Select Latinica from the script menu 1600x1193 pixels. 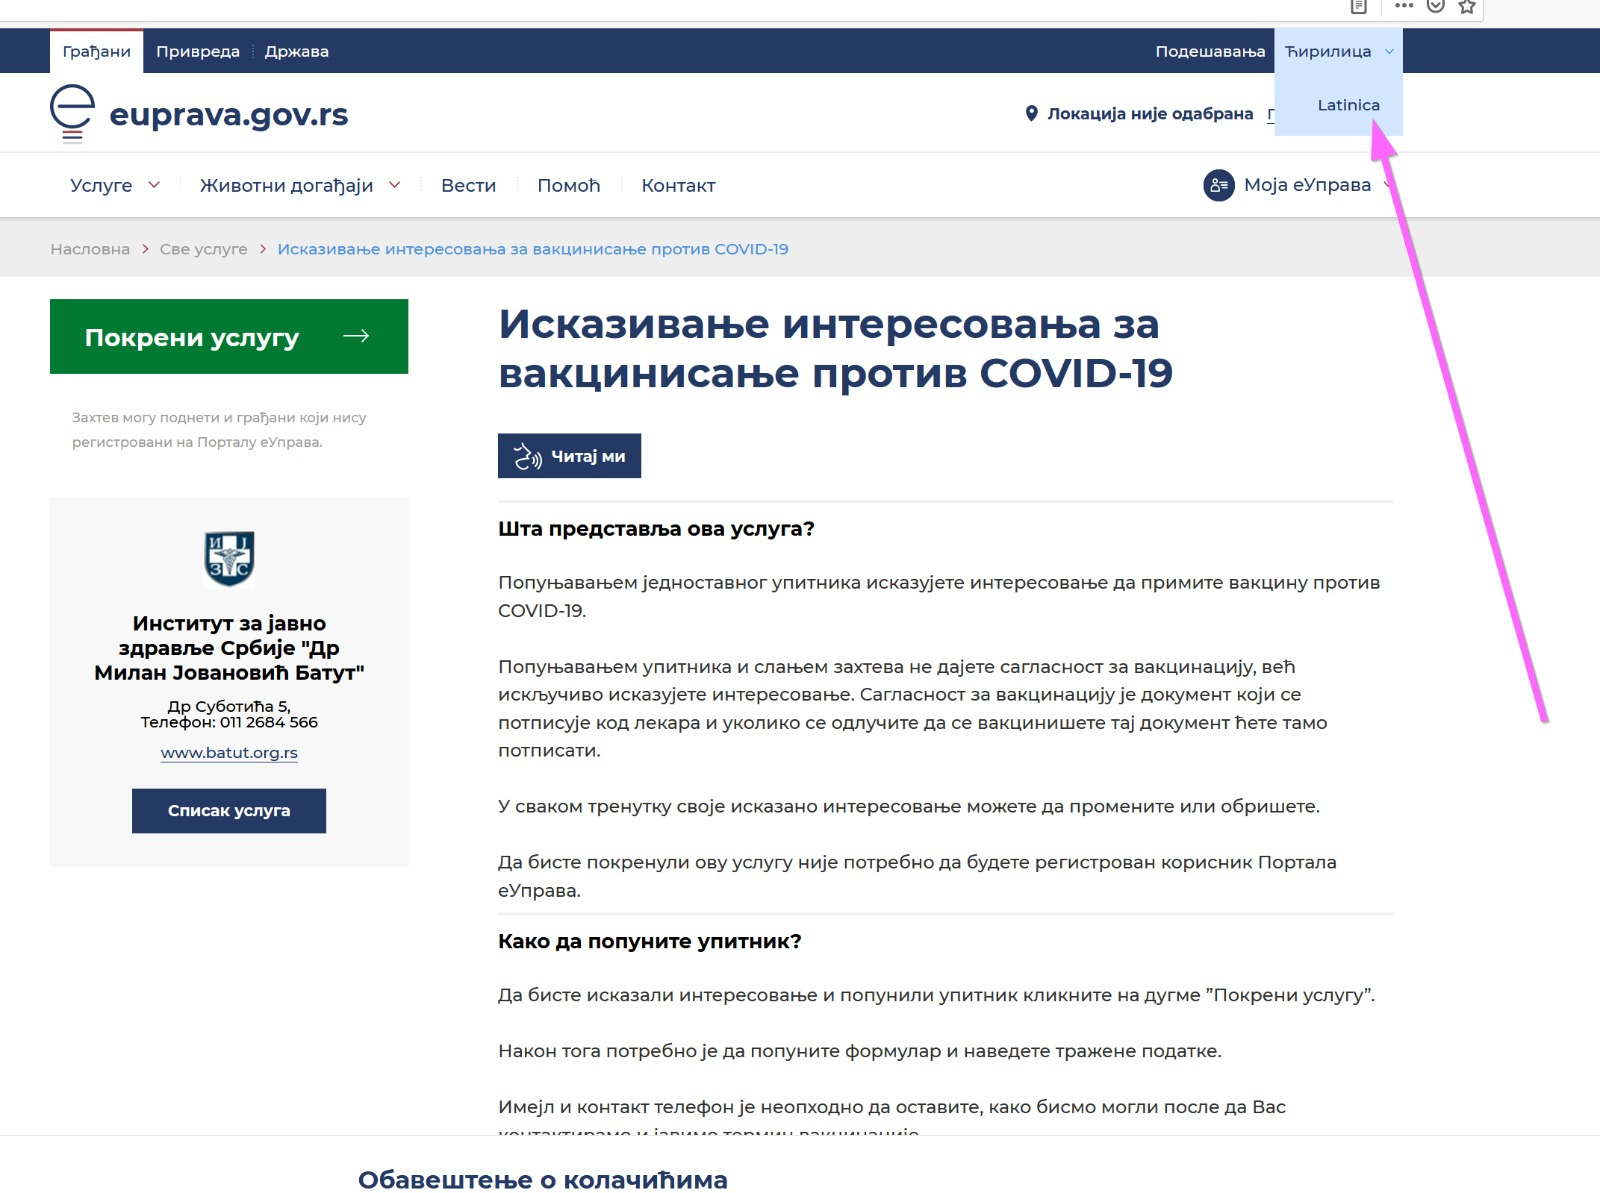[1348, 105]
